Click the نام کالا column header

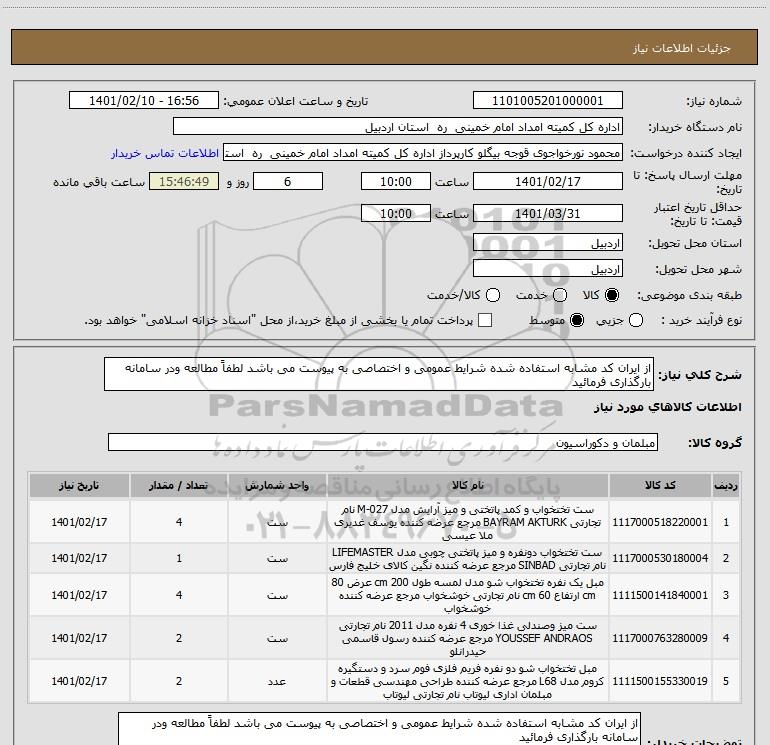(468, 486)
